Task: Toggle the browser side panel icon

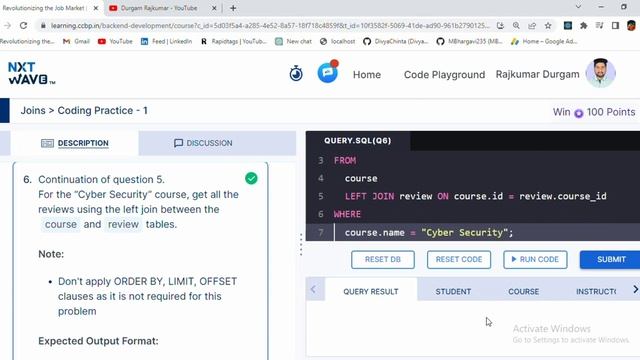Action: tap(615, 25)
